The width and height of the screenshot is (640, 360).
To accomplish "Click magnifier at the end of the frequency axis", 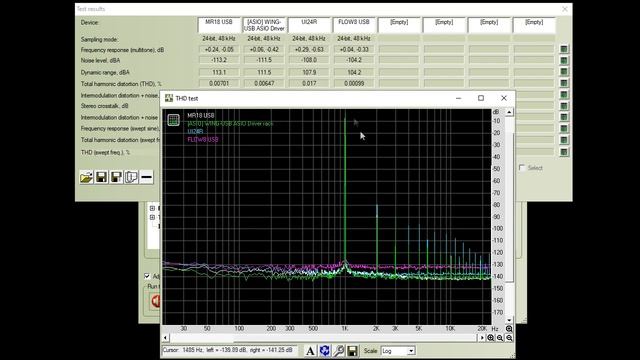I will click(509, 329).
